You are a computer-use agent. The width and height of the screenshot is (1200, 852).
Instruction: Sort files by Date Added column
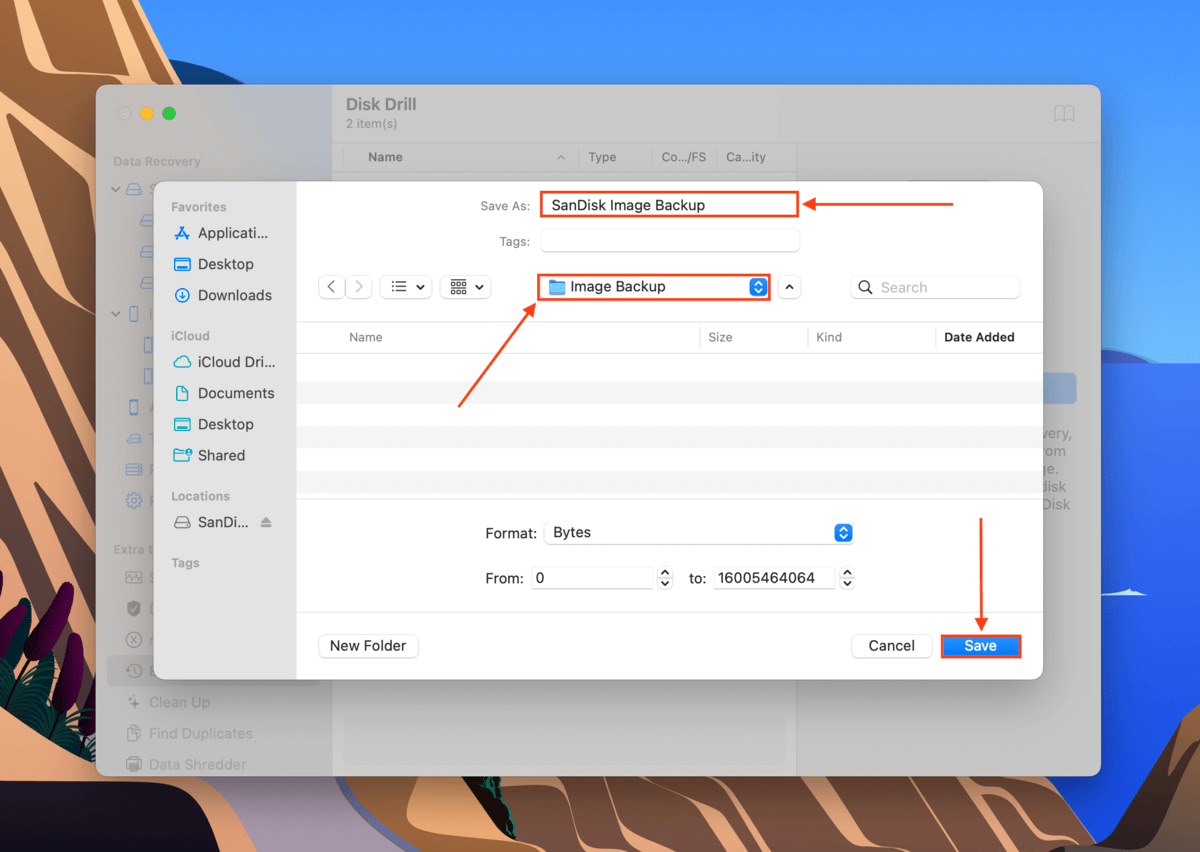[979, 337]
